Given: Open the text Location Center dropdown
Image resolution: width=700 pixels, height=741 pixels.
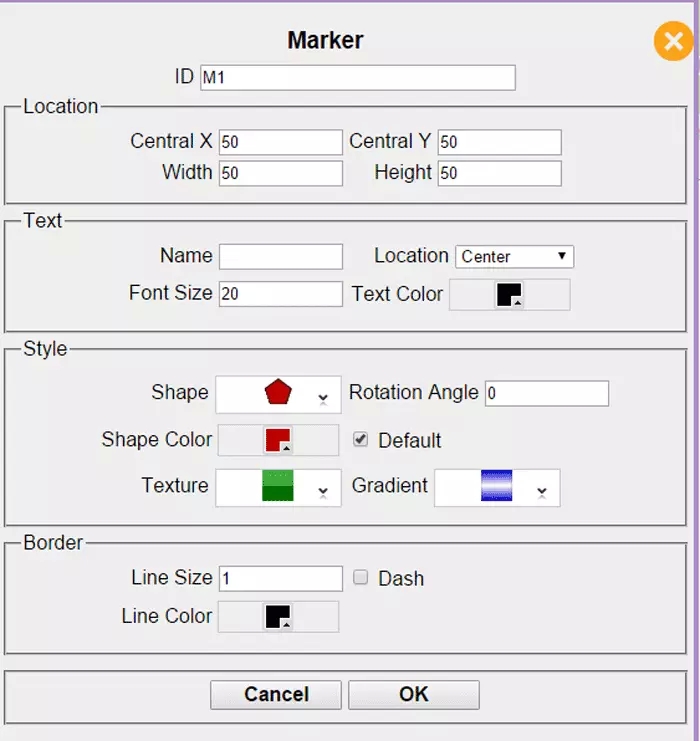Looking at the screenshot, I should coord(514,257).
